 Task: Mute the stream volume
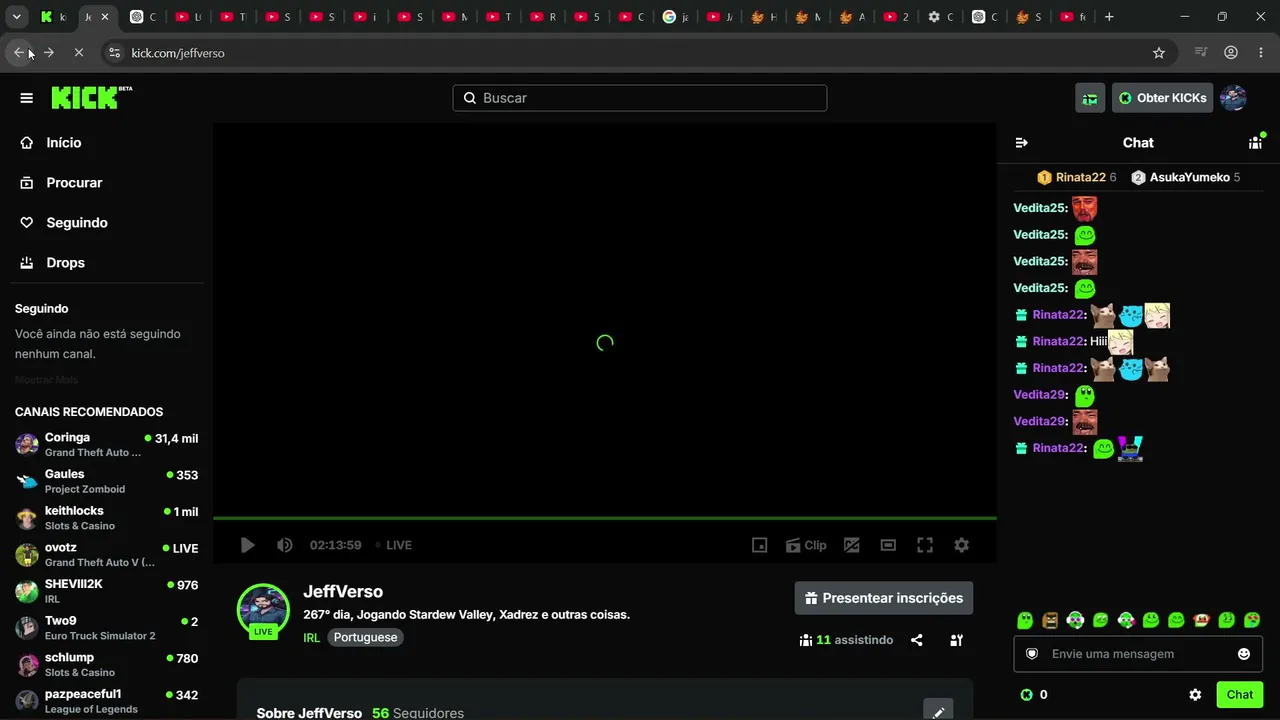[285, 545]
